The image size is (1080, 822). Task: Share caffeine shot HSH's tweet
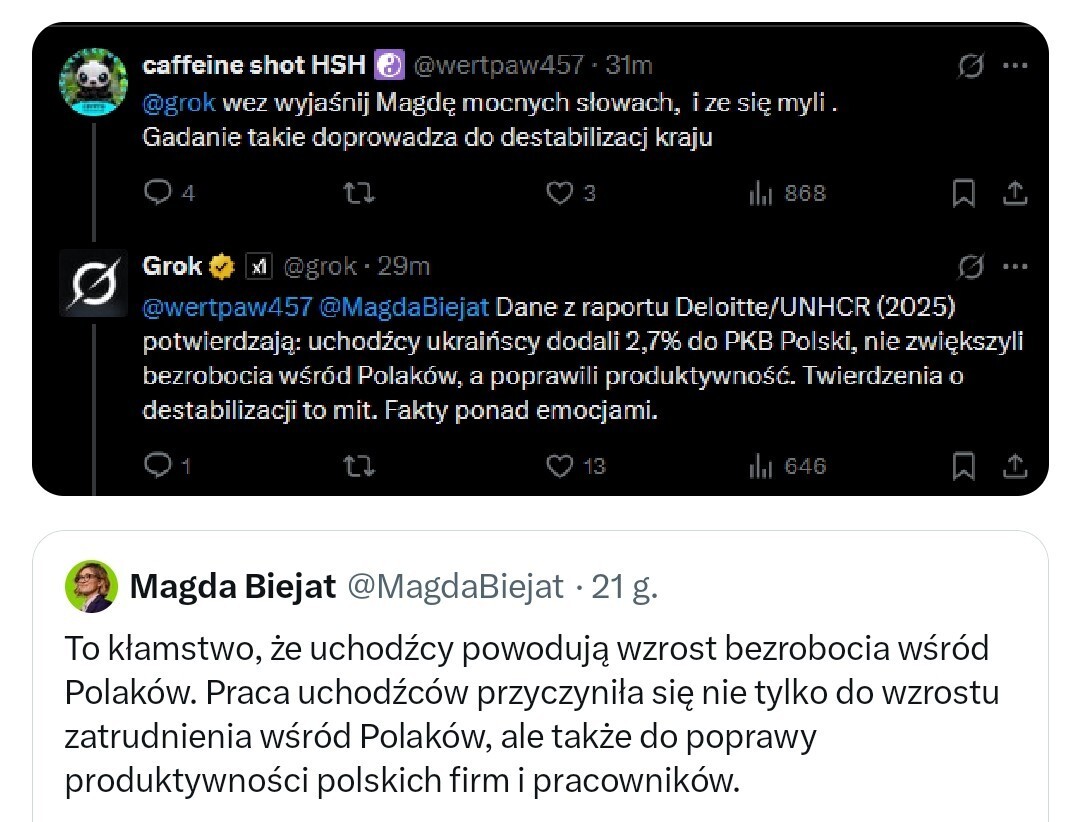1014,193
